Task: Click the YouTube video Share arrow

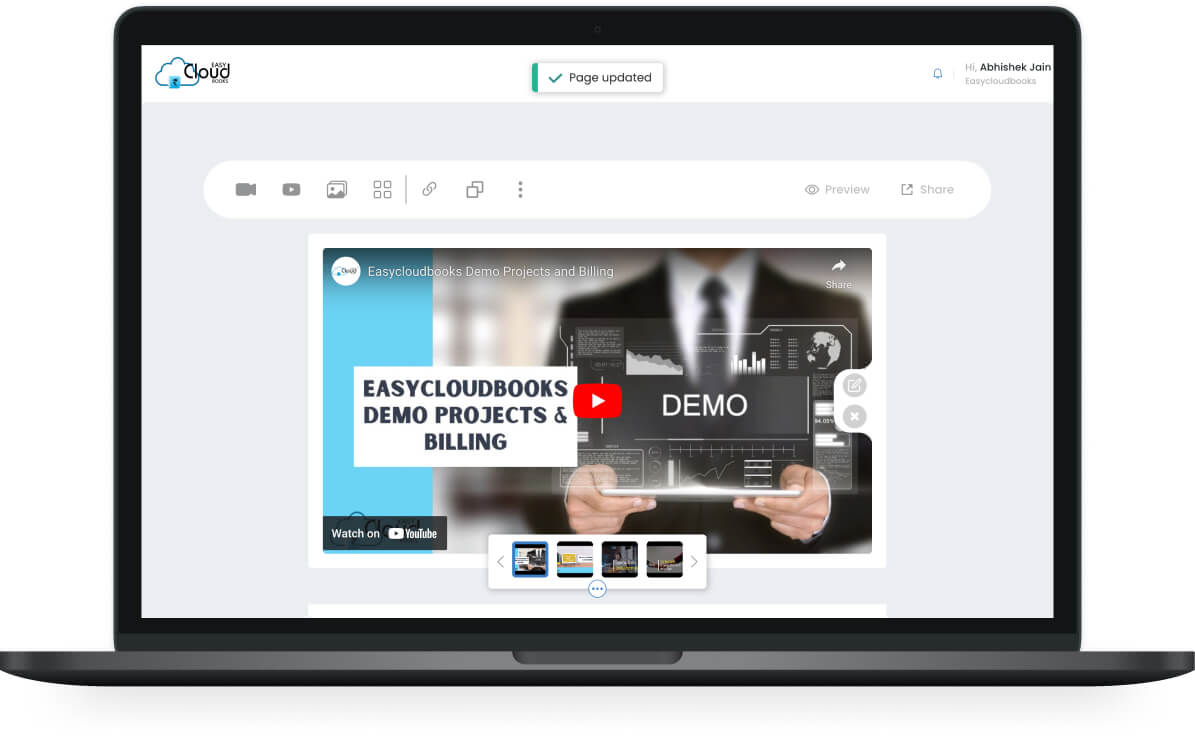Action: [x=838, y=274]
